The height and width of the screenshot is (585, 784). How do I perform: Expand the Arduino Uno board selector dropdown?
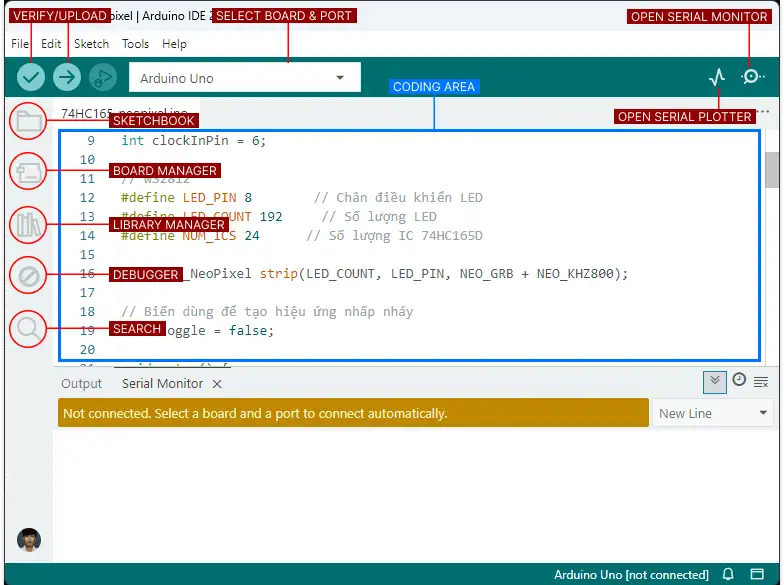[x=244, y=78]
